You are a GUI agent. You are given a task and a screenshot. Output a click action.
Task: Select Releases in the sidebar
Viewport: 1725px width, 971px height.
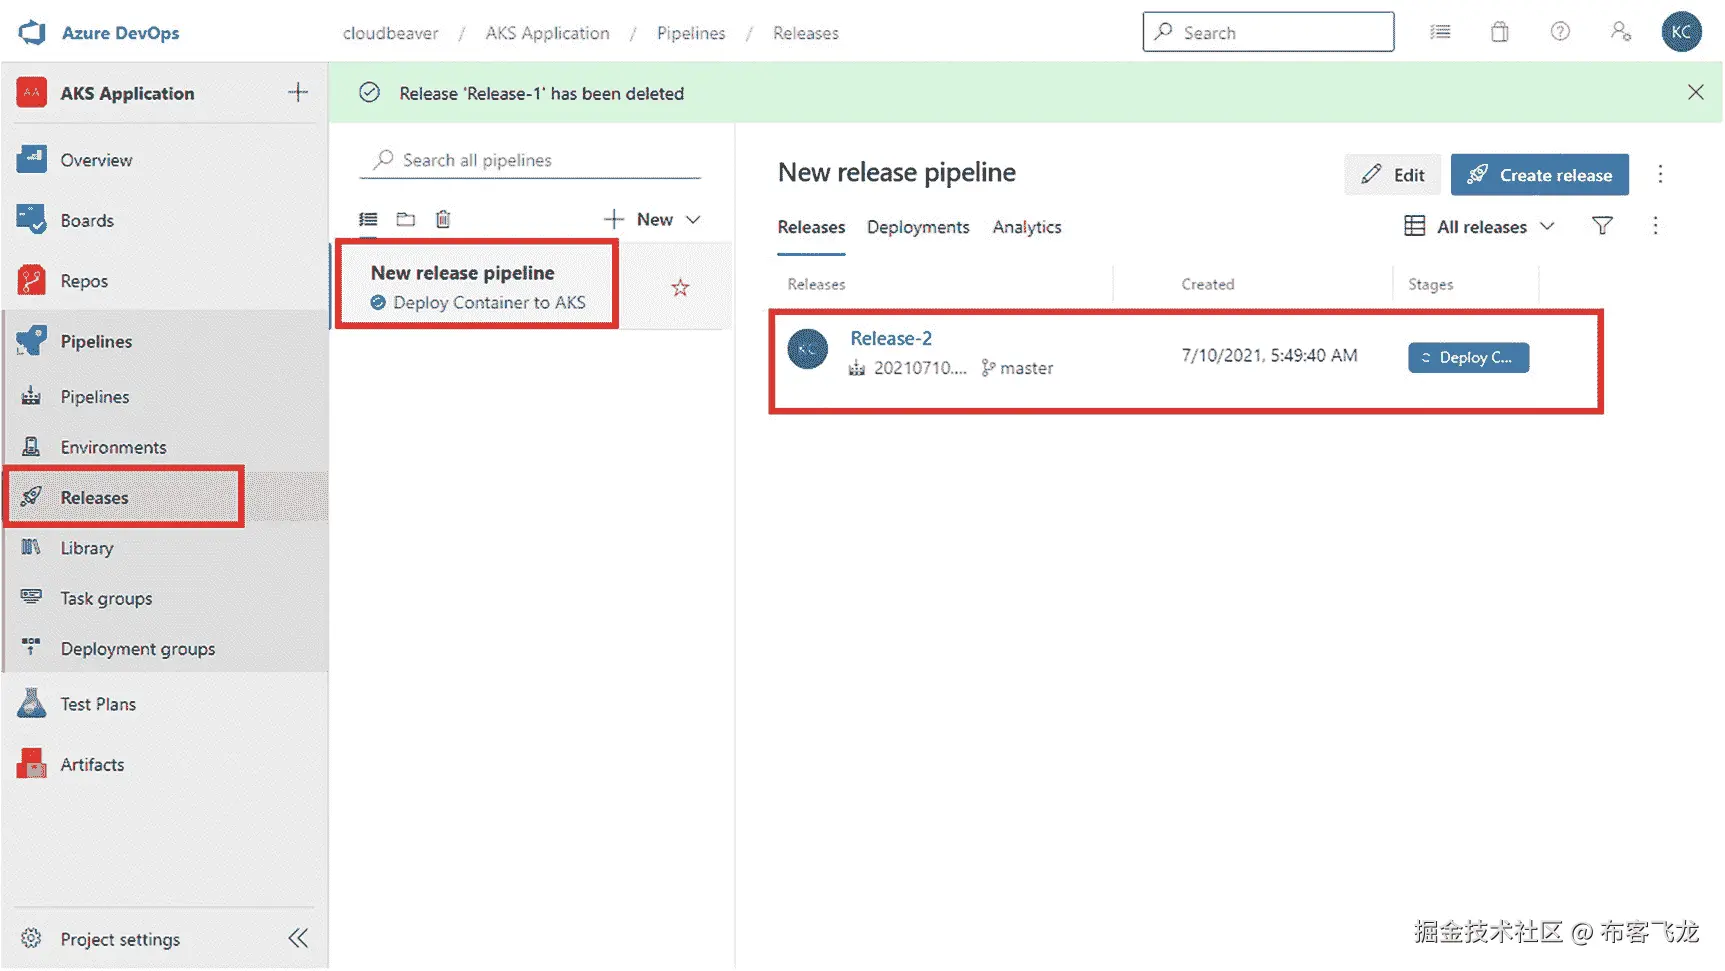coord(165,497)
